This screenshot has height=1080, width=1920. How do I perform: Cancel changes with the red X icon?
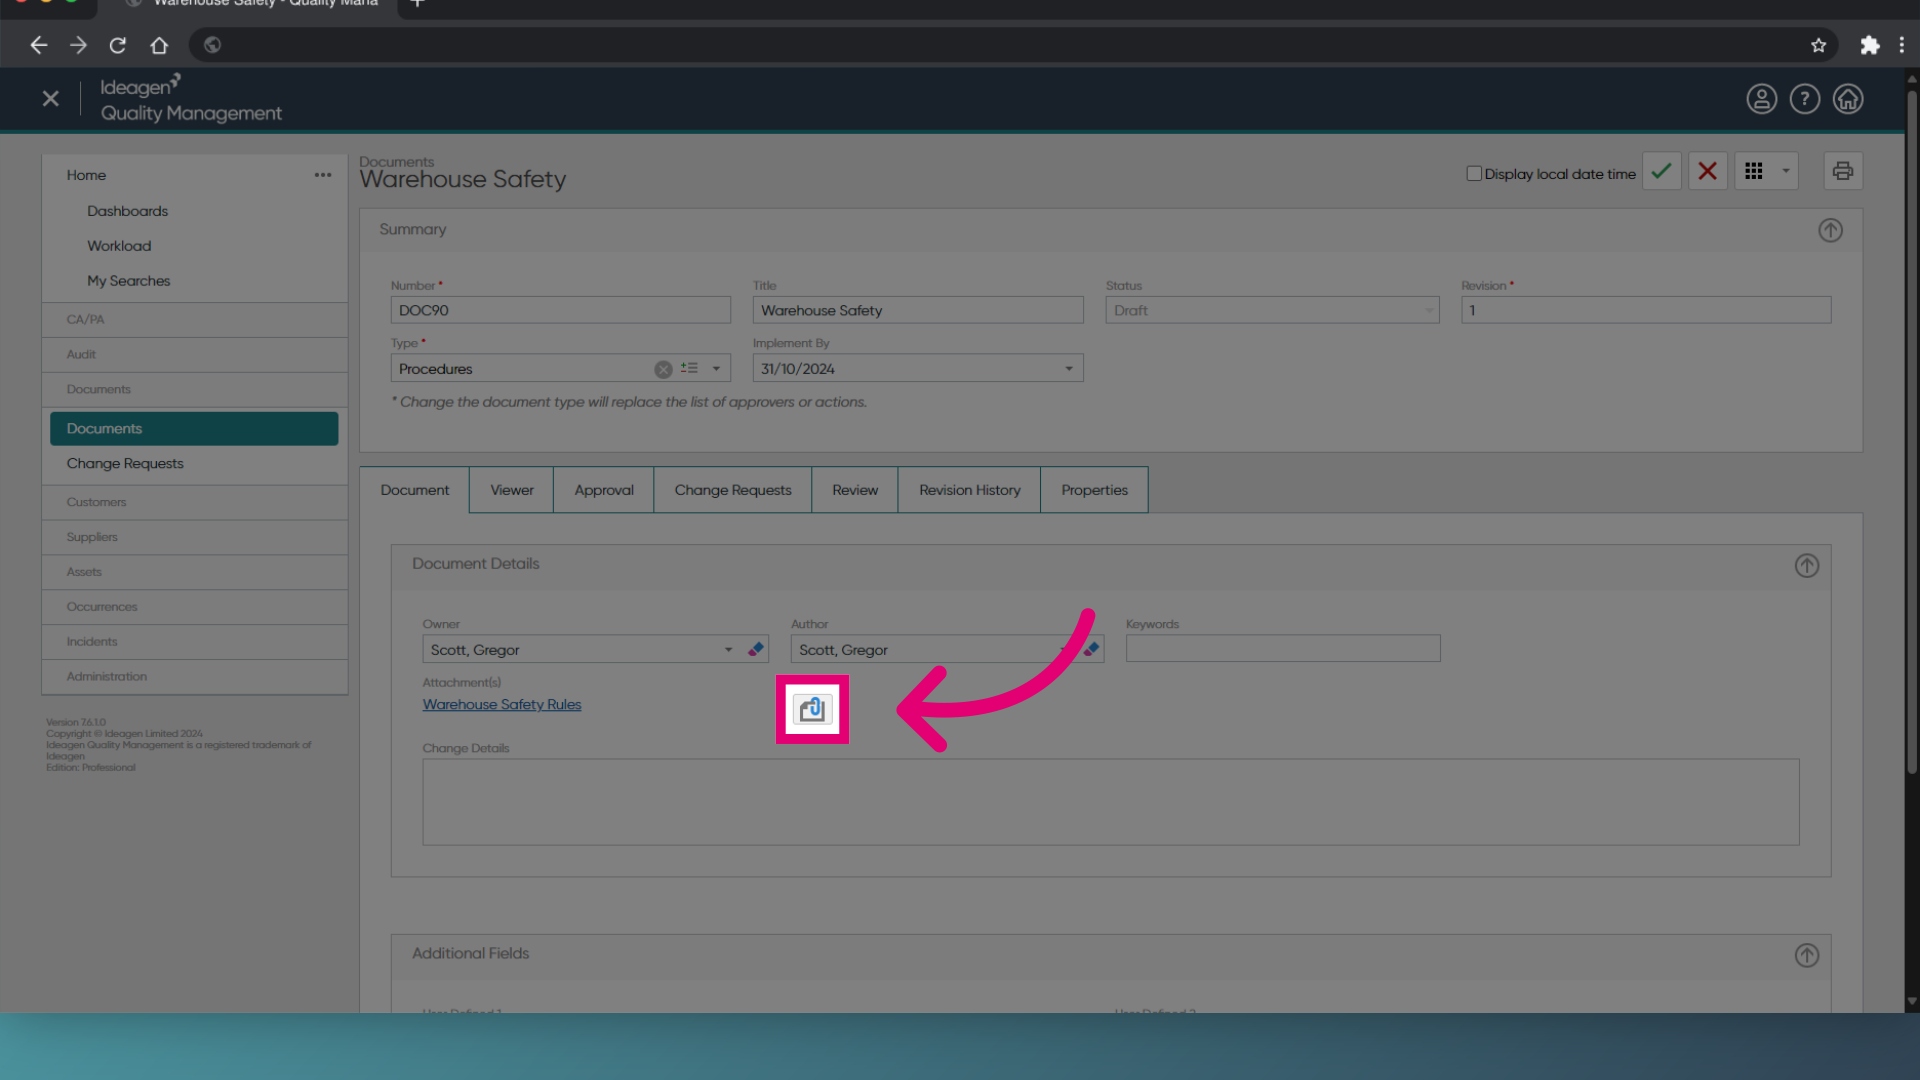[x=1707, y=171]
